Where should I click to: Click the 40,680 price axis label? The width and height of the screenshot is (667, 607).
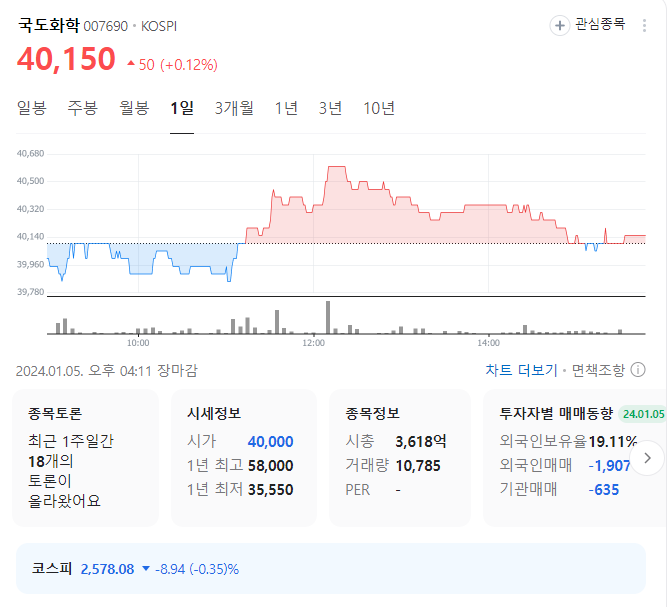(x=30, y=154)
